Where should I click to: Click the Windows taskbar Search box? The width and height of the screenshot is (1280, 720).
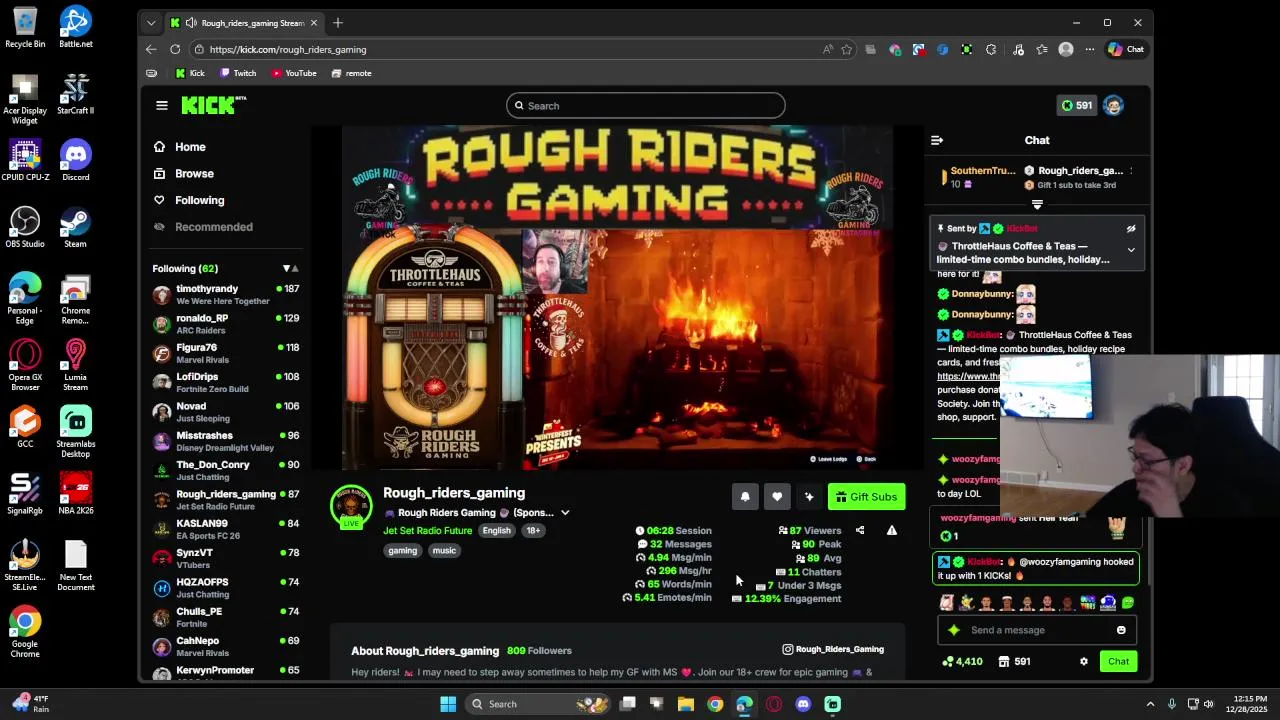point(538,704)
